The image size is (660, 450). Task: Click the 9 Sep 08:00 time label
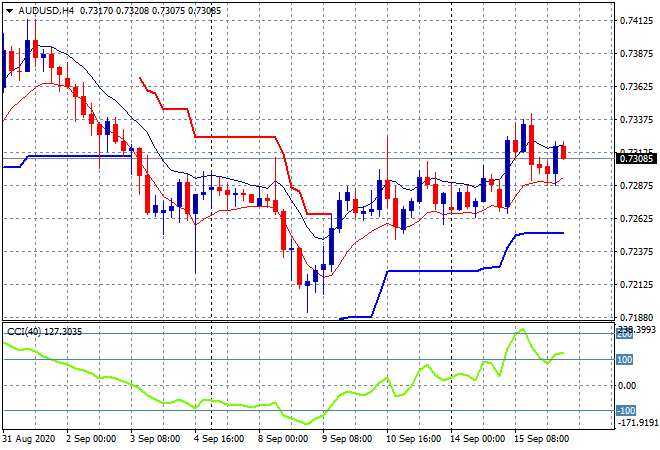pos(347,439)
